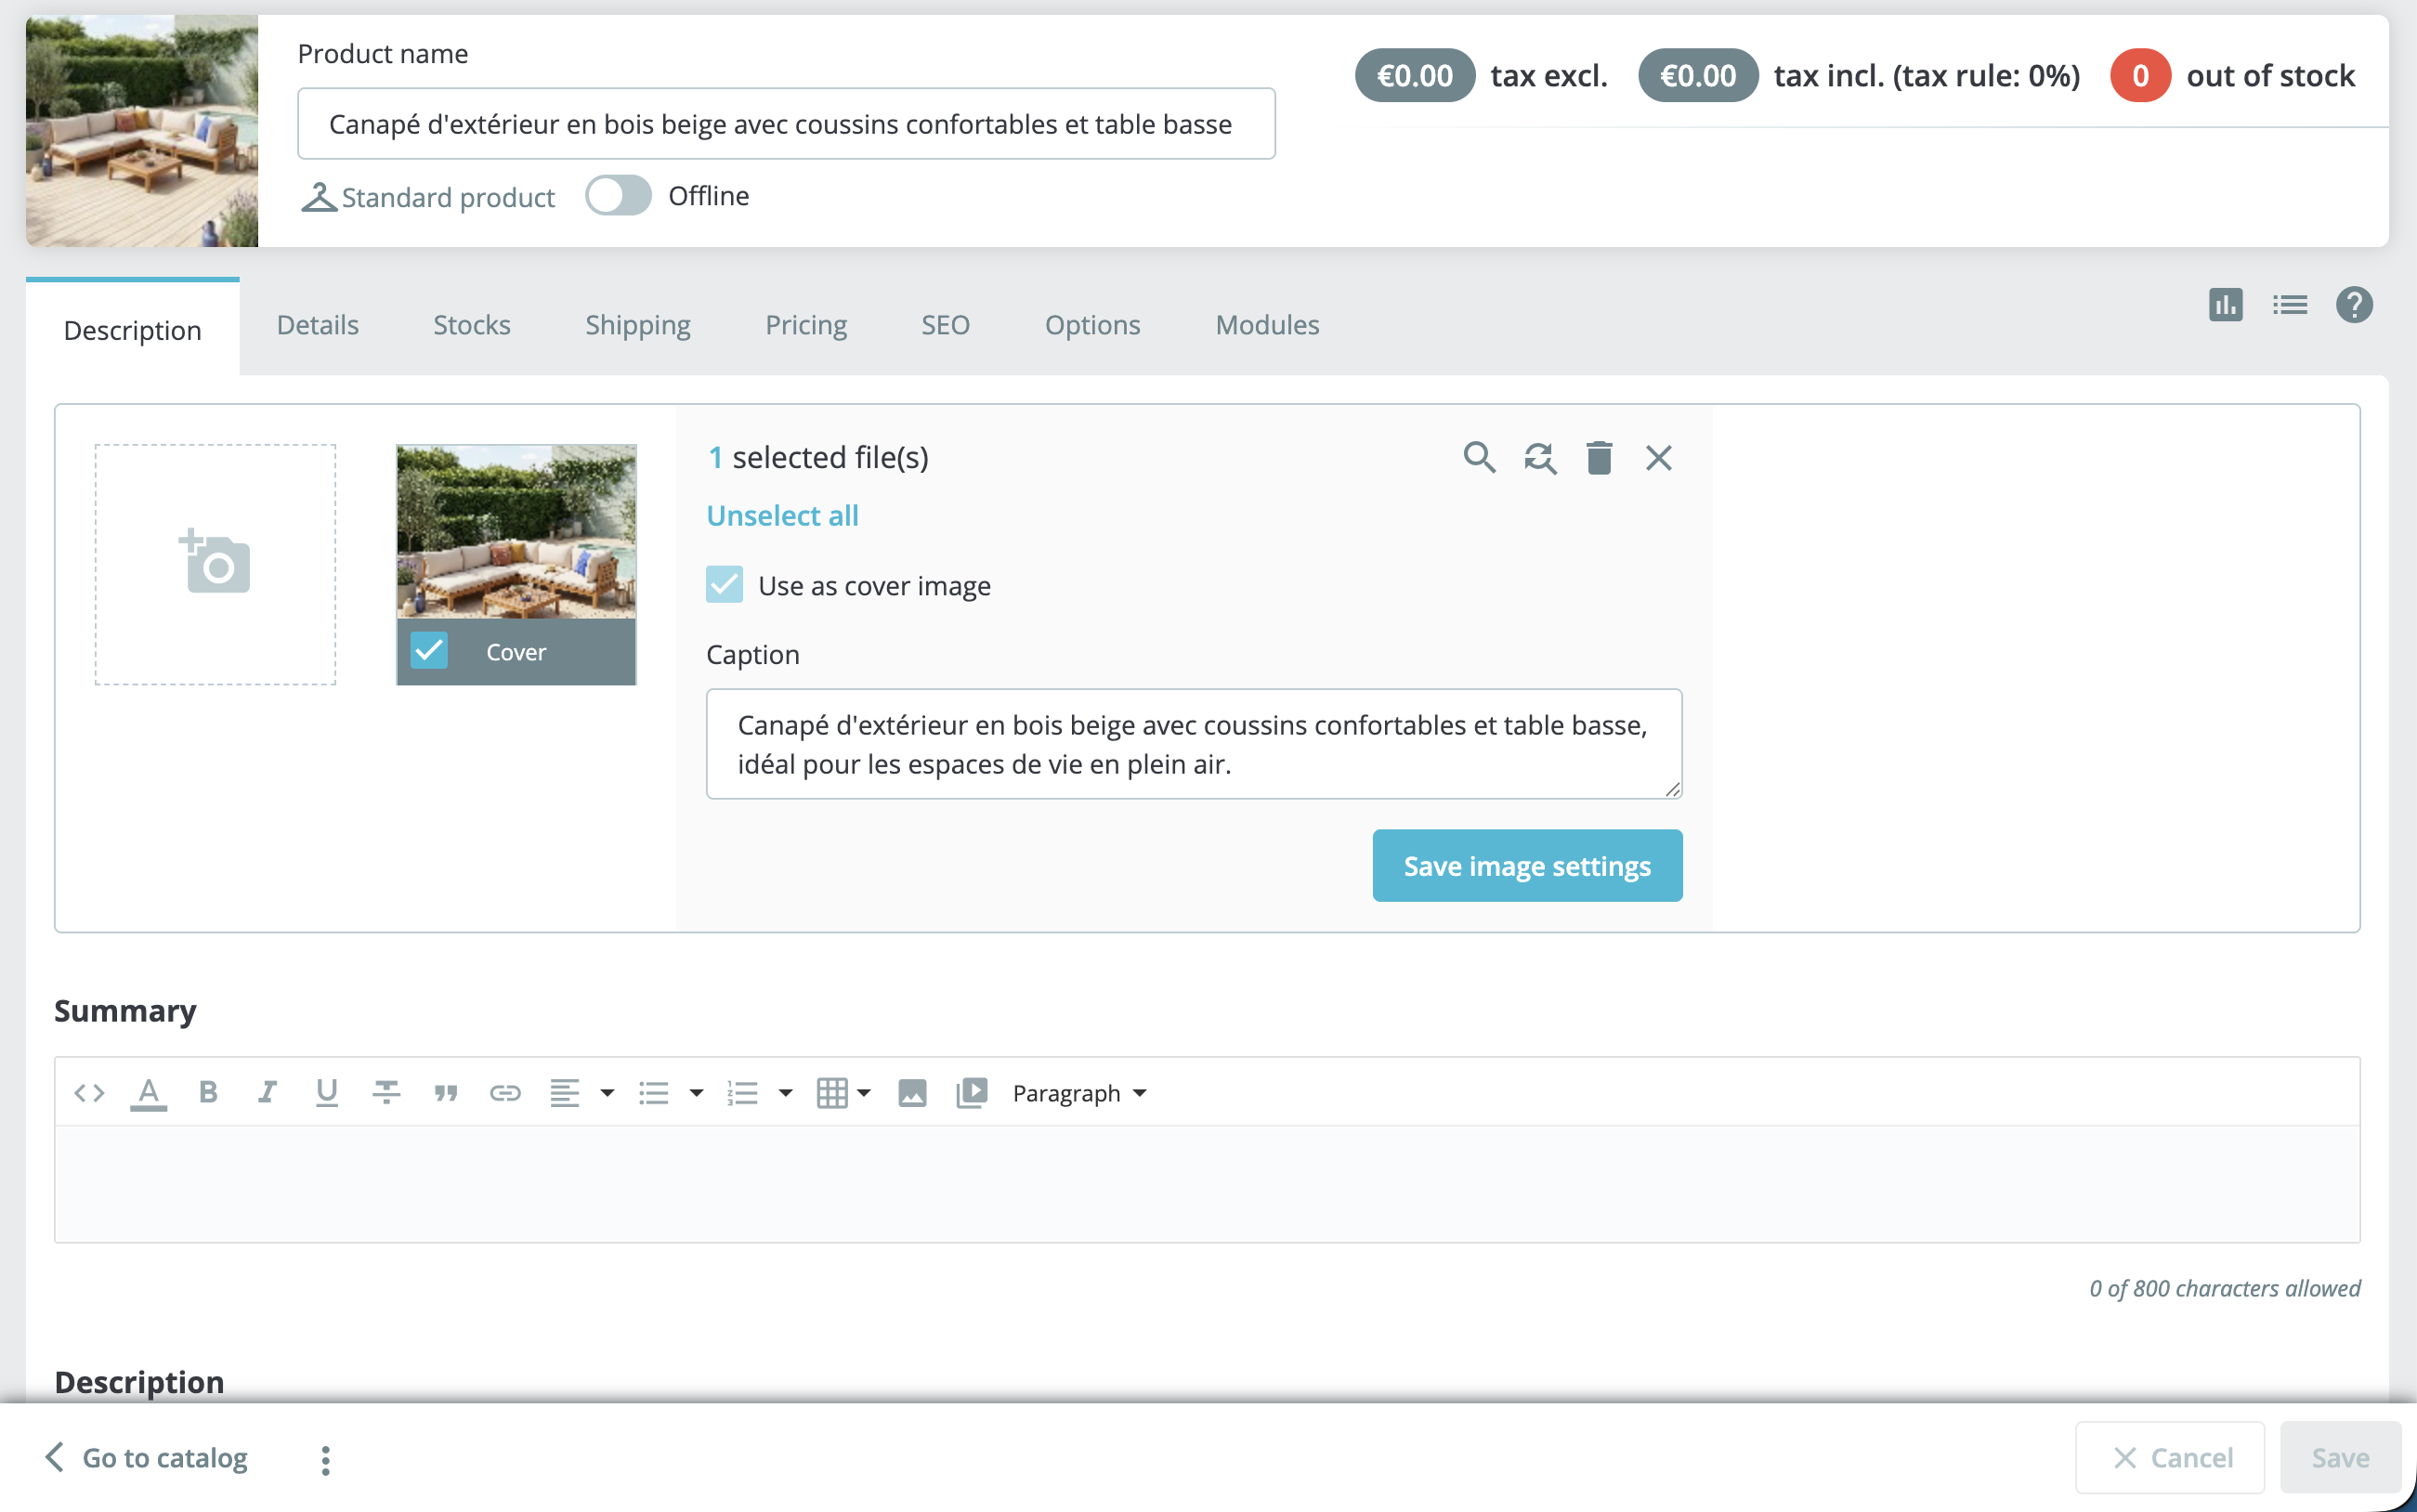Open the font color picker in the editor

[x=148, y=1092]
